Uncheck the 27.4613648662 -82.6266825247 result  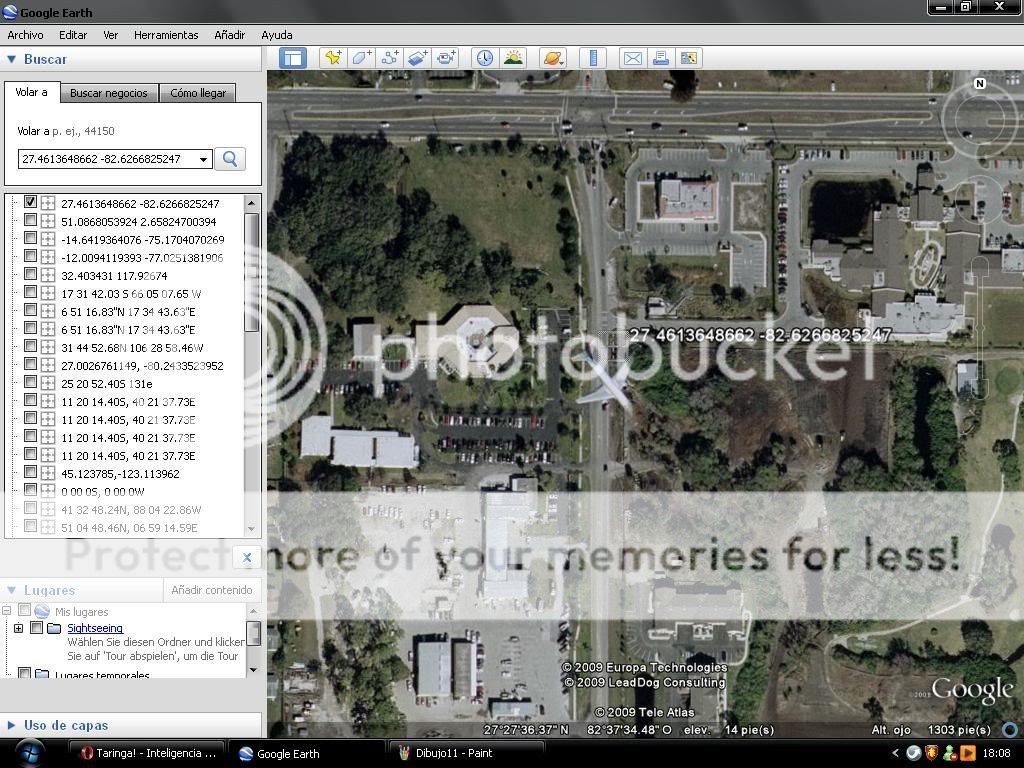tap(30, 202)
